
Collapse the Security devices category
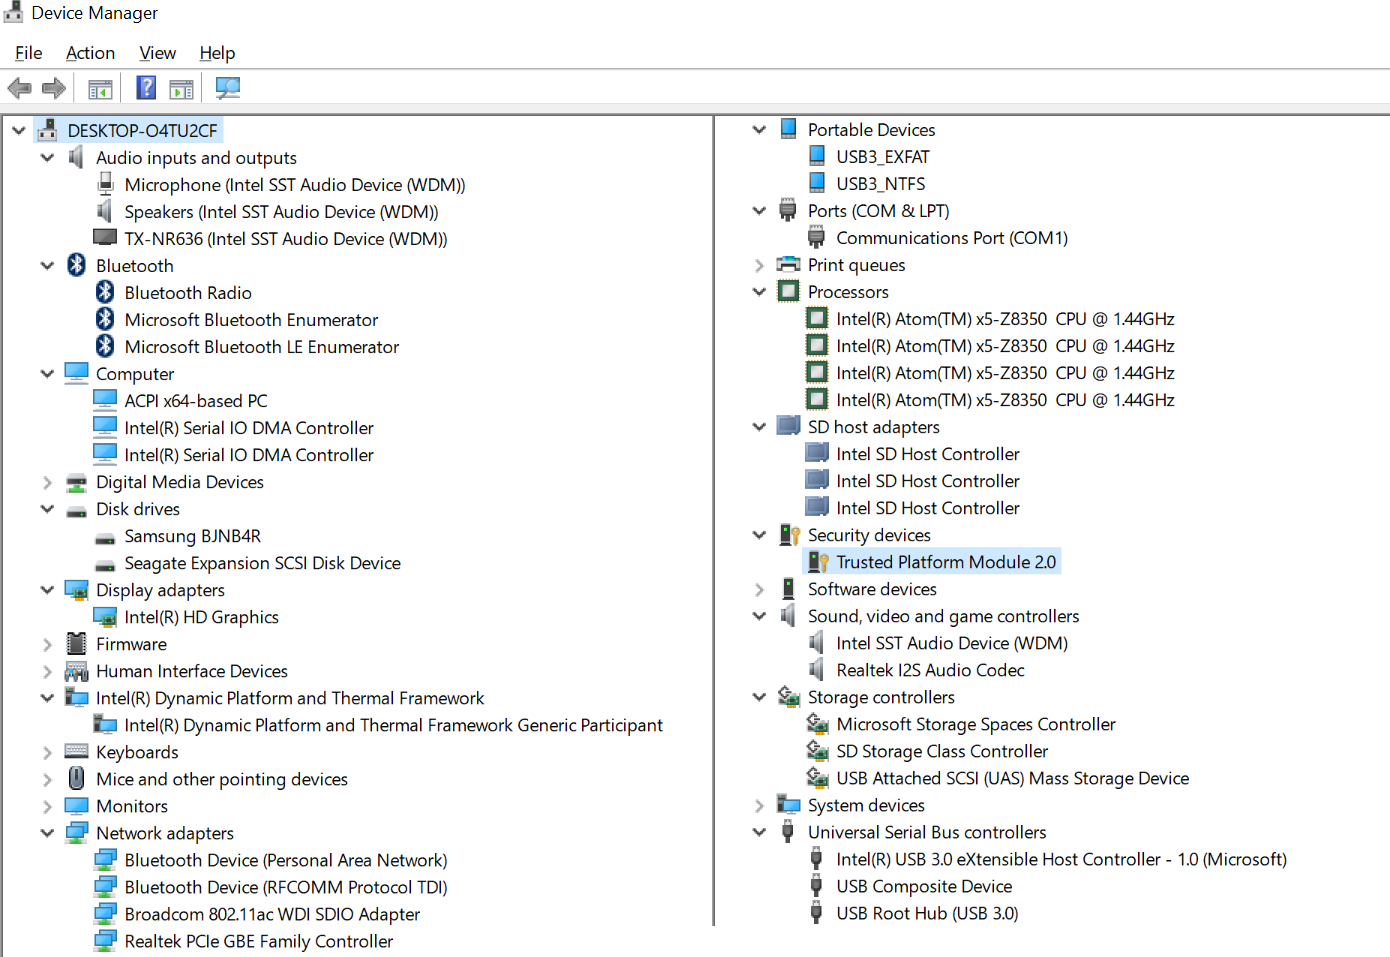759,535
